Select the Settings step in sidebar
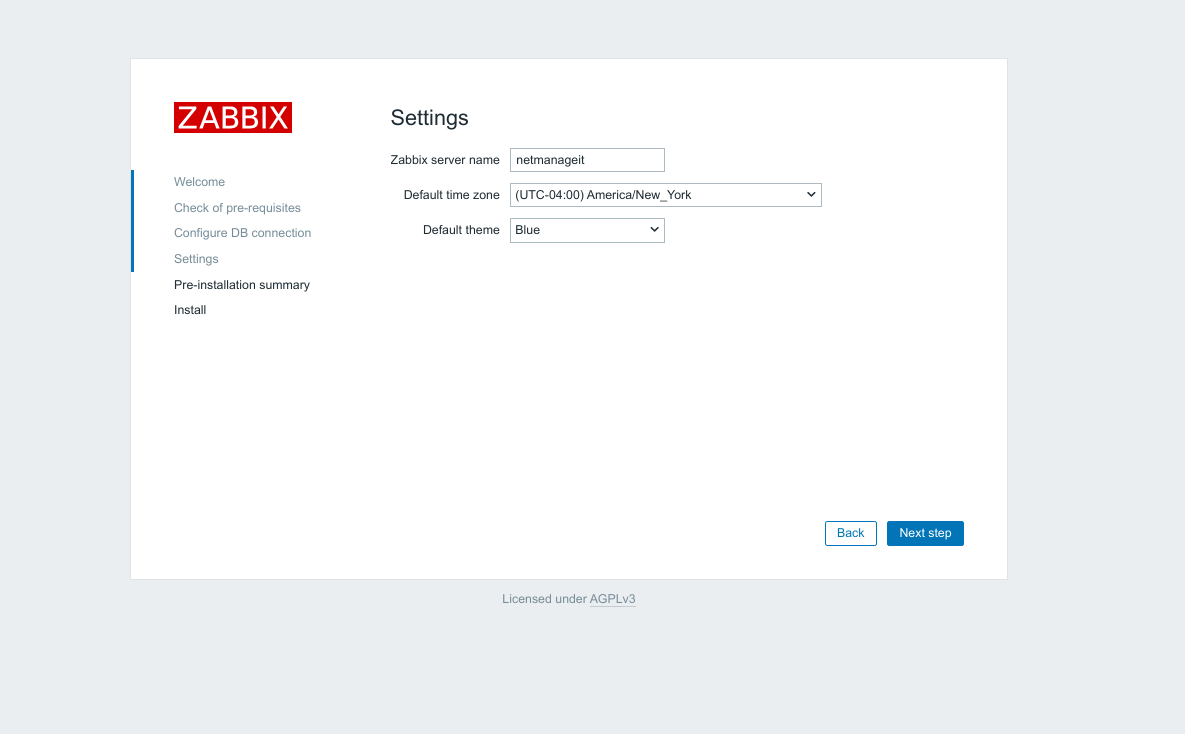 [196, 259]
